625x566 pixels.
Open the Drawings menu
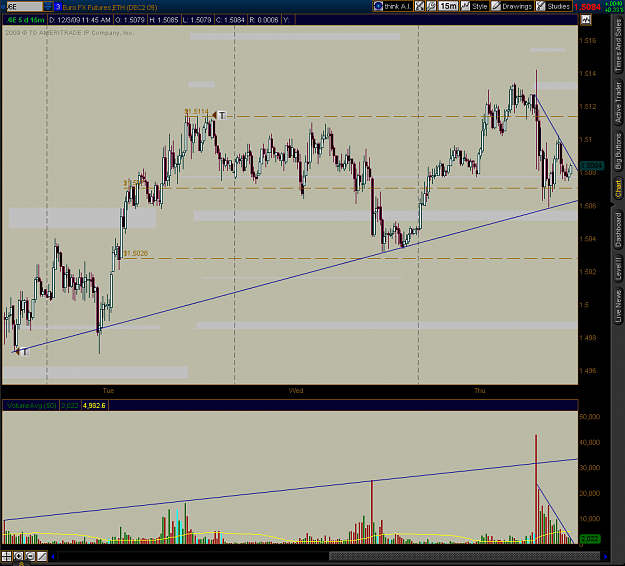[512, 6]
